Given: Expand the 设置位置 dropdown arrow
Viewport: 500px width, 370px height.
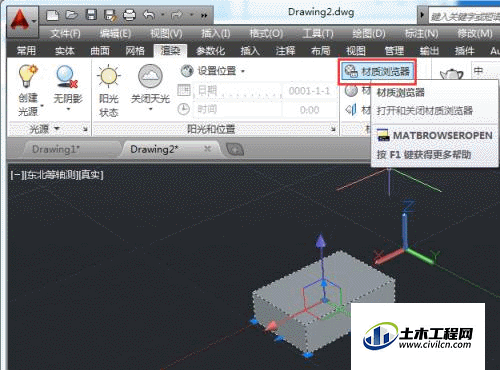Looking at the screenshot, I should click(243, 71).
